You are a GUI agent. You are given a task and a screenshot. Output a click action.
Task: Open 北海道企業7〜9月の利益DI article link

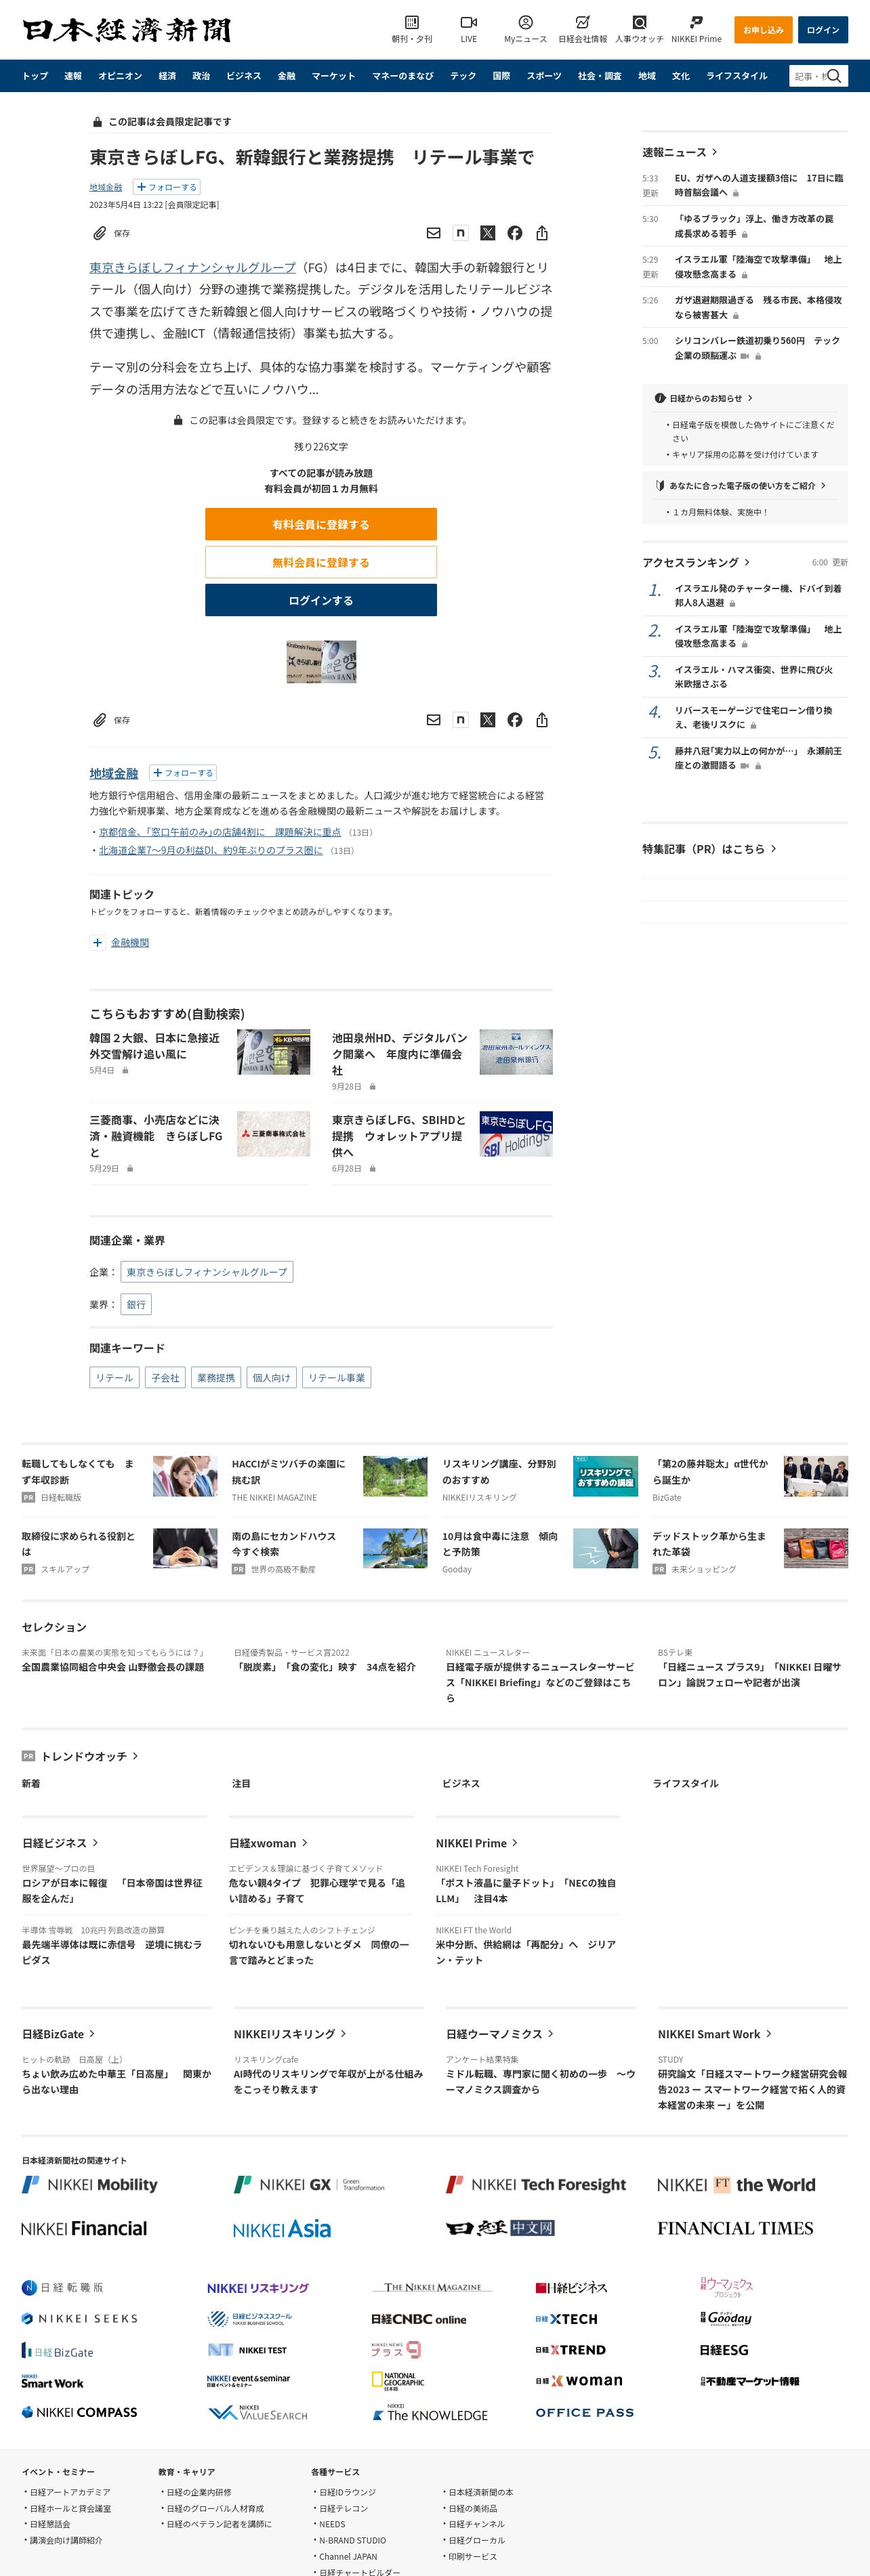tap(211, 850)
